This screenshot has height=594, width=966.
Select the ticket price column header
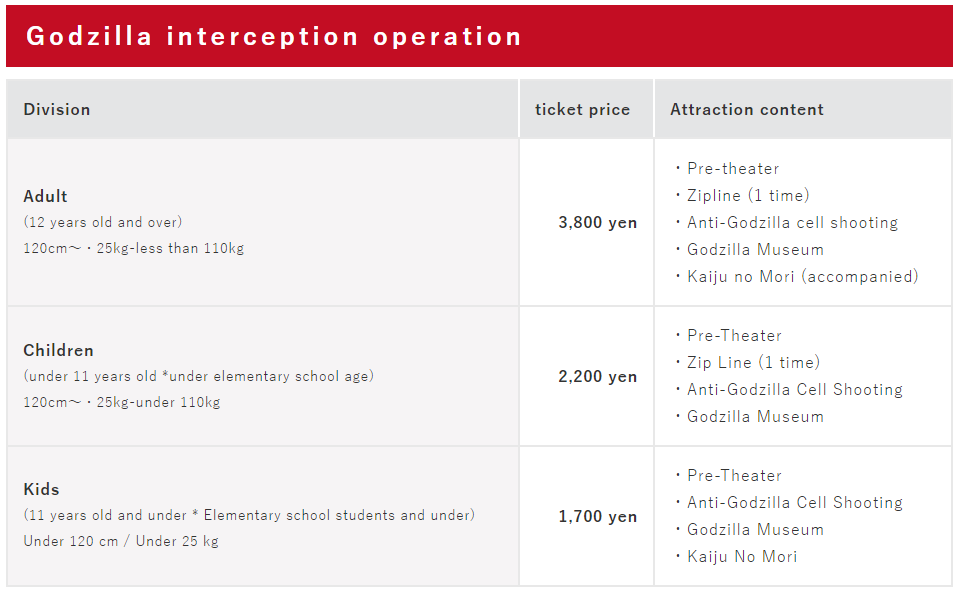[582, 110]
